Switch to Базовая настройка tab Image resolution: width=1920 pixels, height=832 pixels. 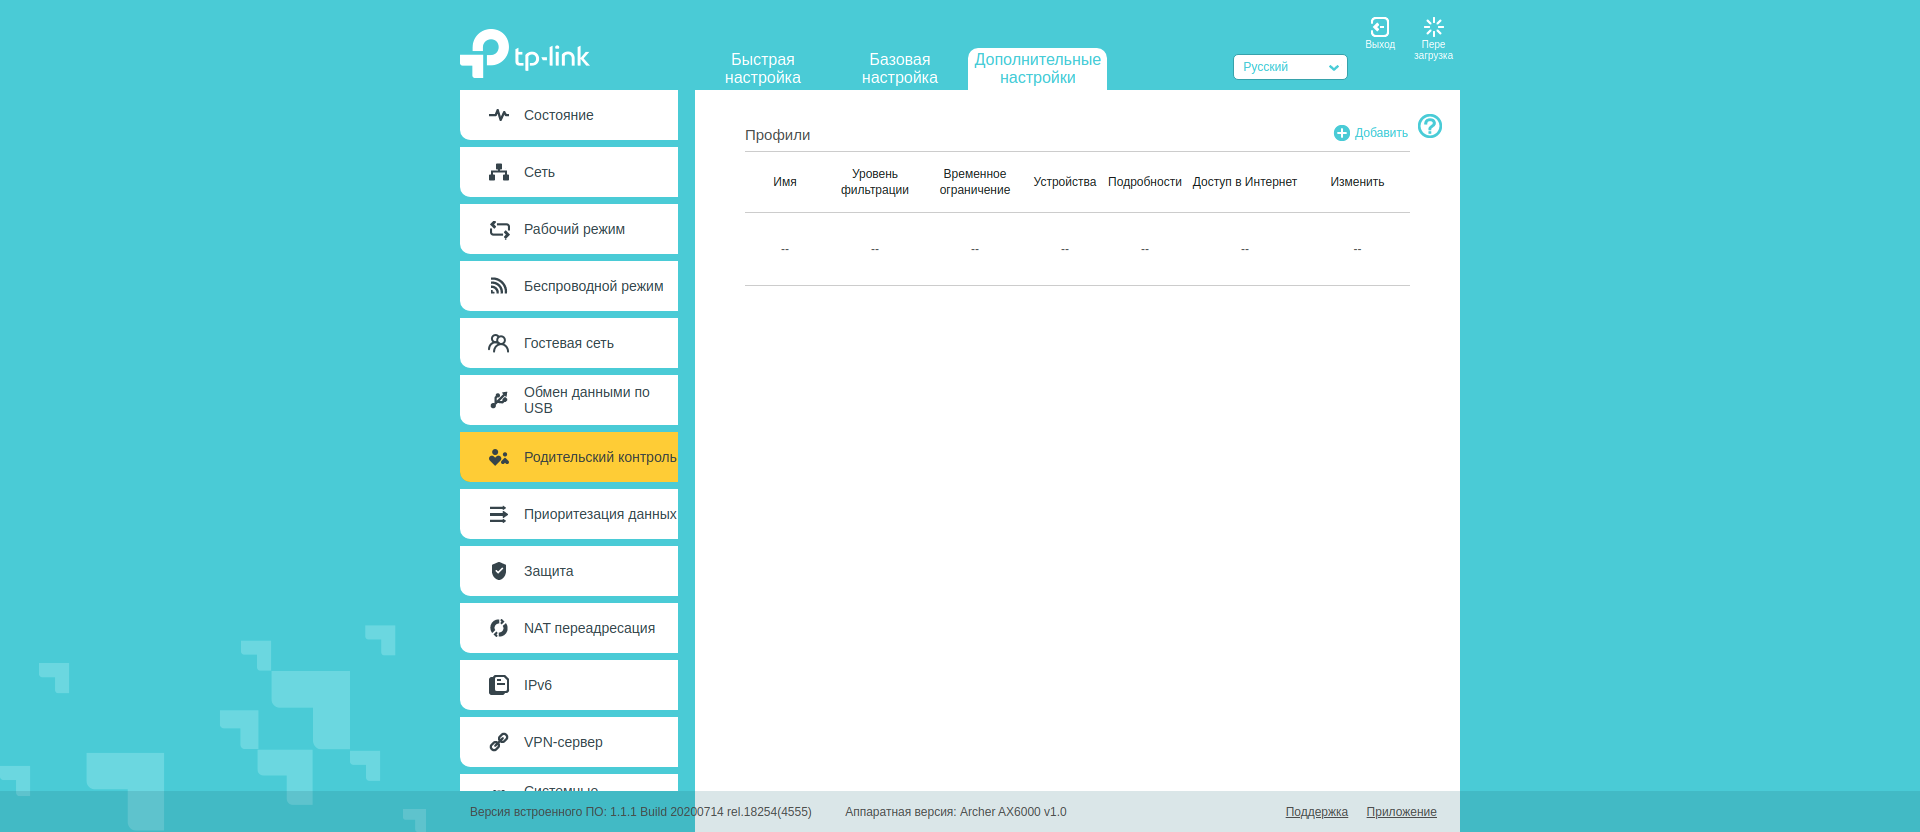(x=899, y=69)
